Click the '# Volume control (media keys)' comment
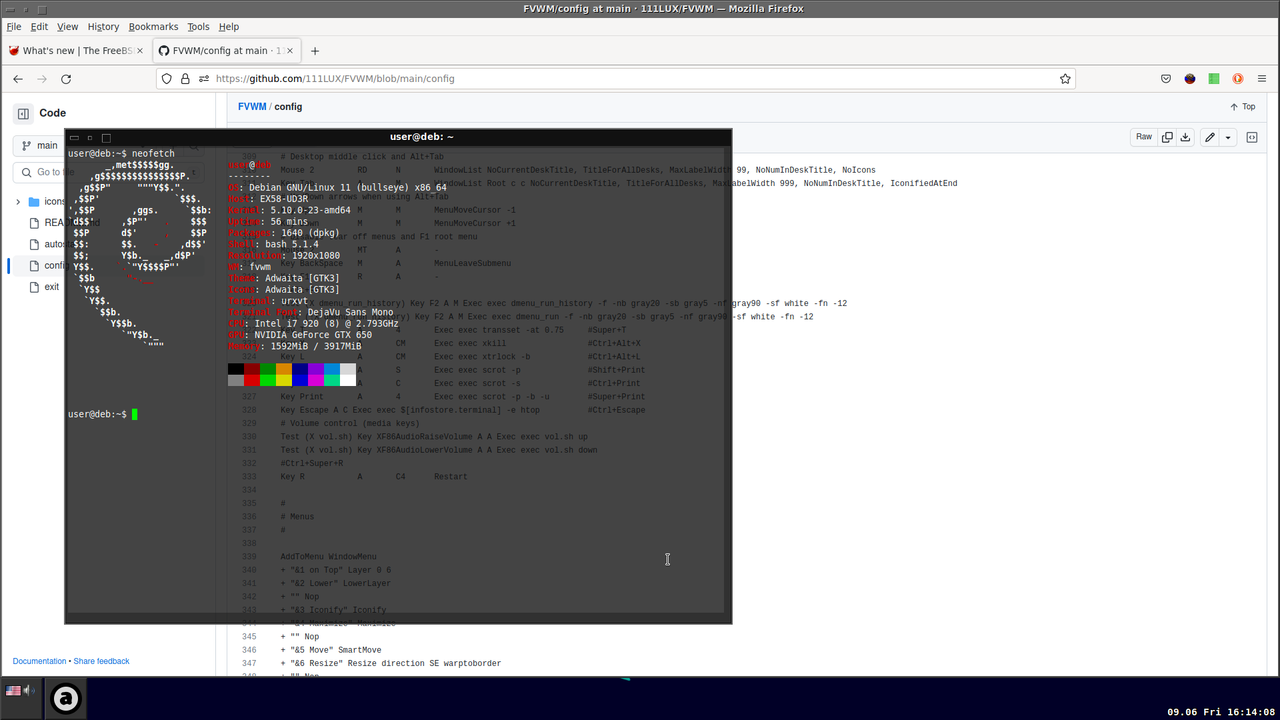This screenshot has width=1280, height=720. click(x=350, y=423)
